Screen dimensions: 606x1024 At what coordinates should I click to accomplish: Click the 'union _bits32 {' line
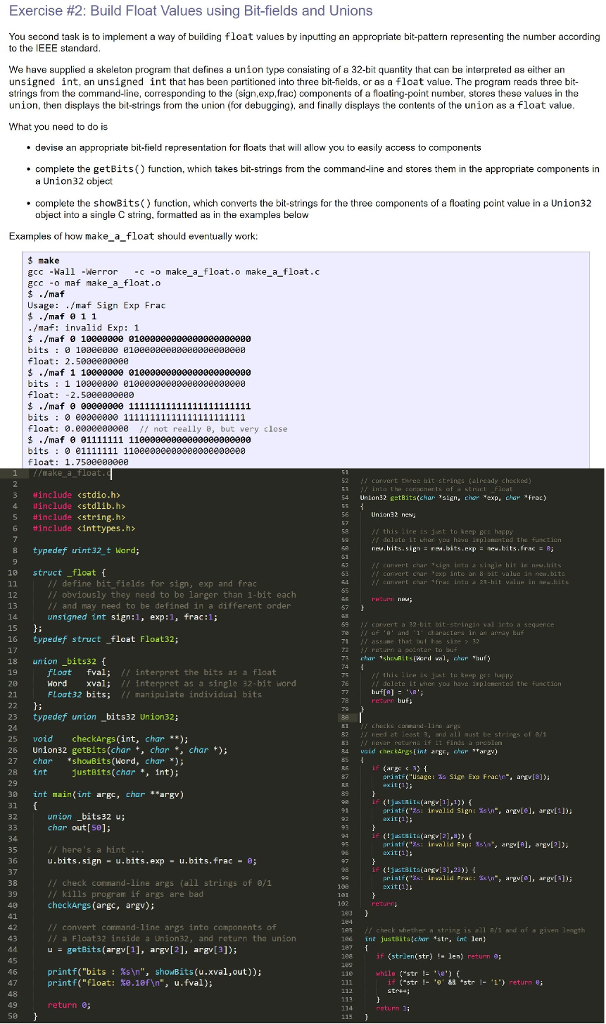pos(69,662)
